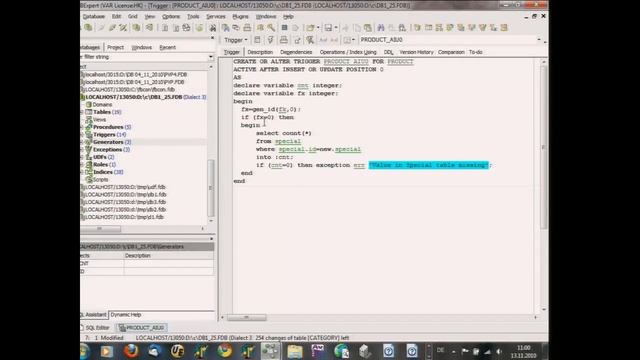Open the Database menu
The height and width of the screenshot is (360, 640).
tap(94, 16)
